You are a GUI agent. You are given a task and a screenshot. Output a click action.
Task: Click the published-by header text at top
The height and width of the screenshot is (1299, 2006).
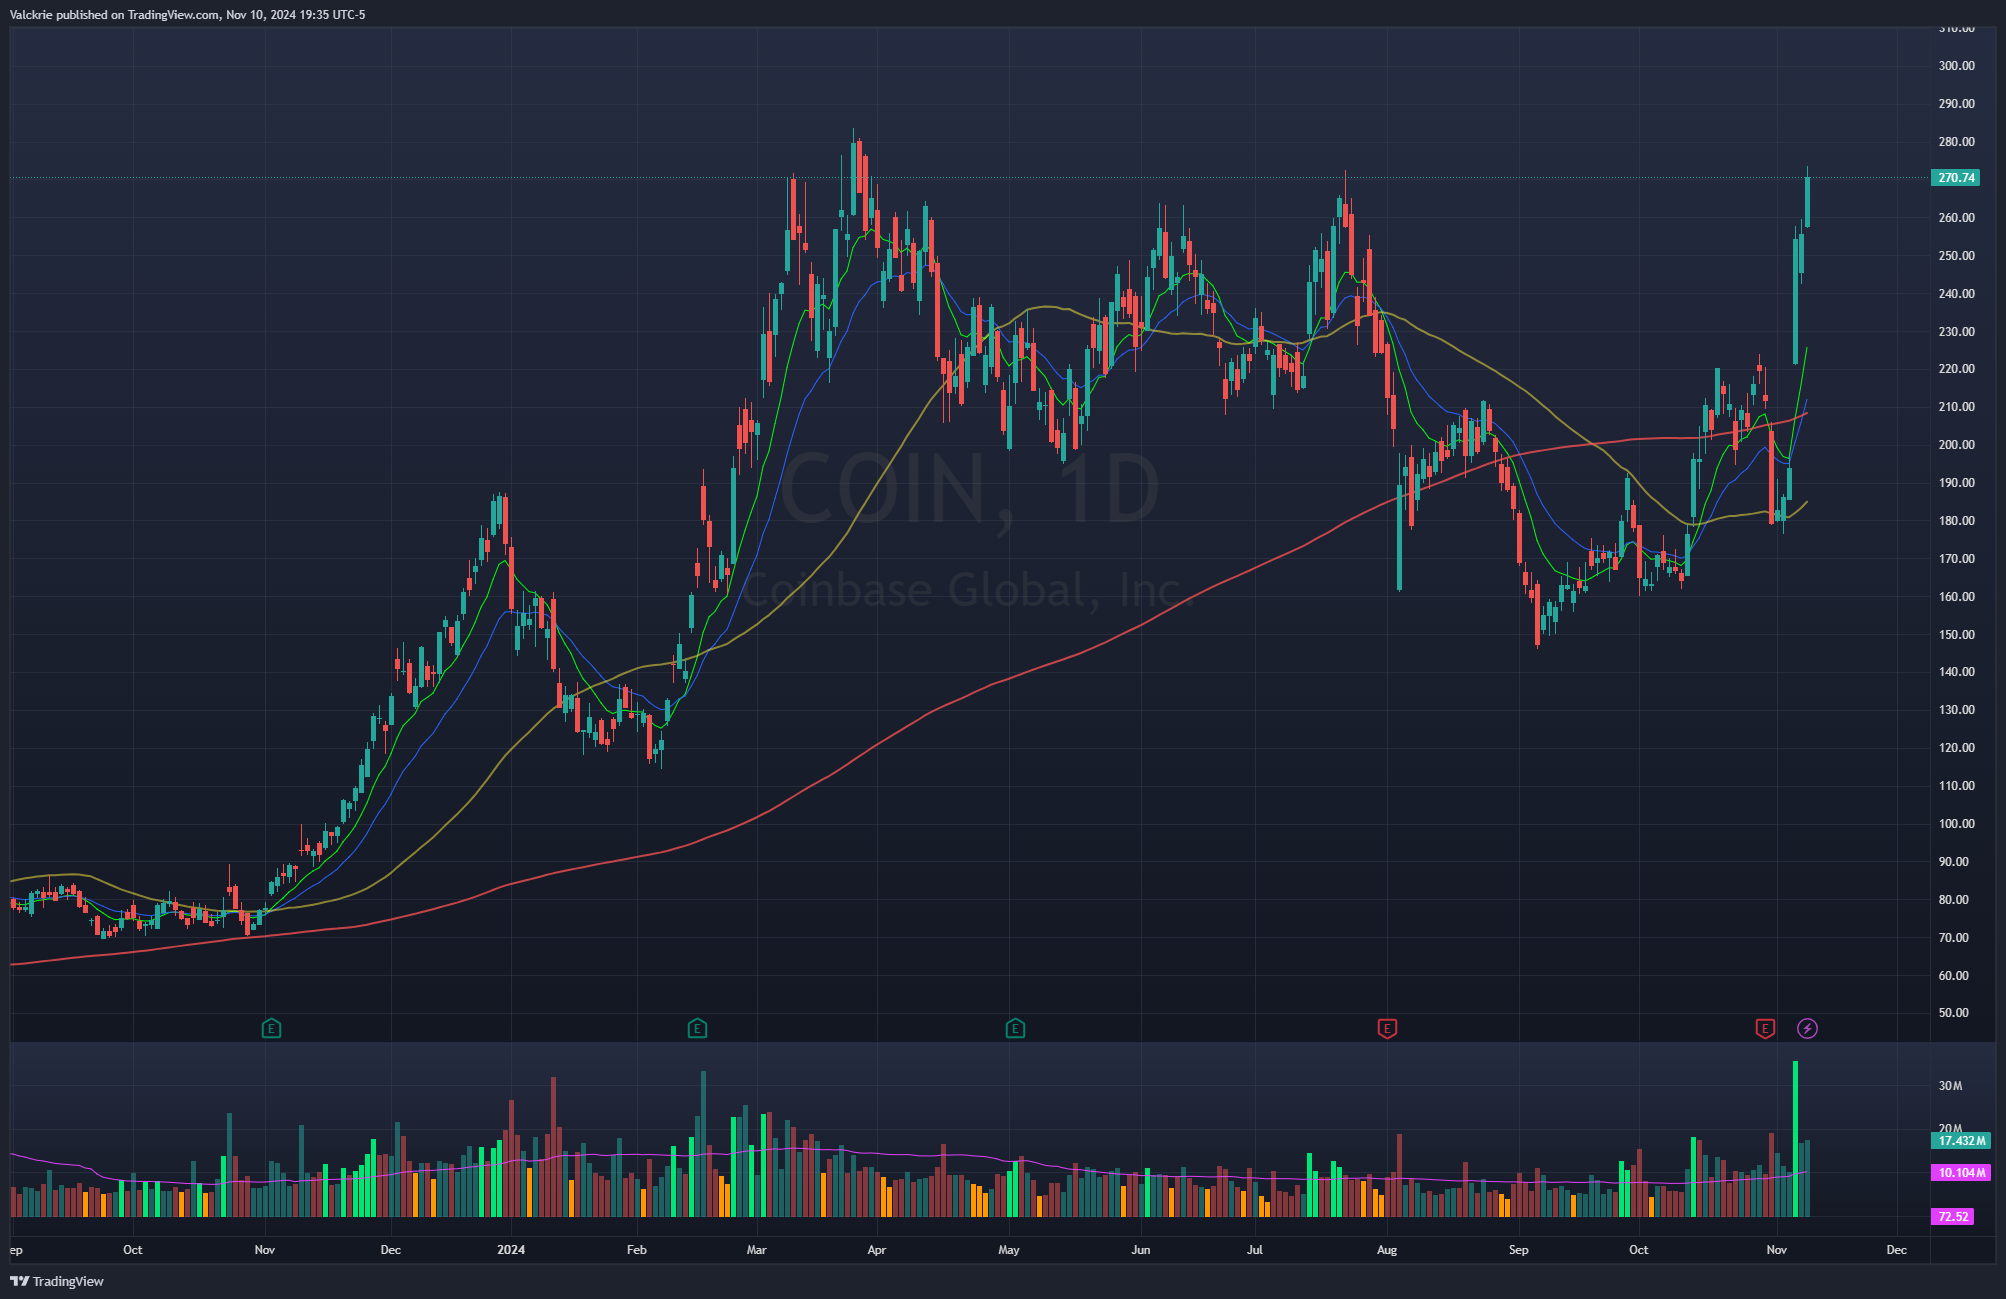(x=187, y=15)
